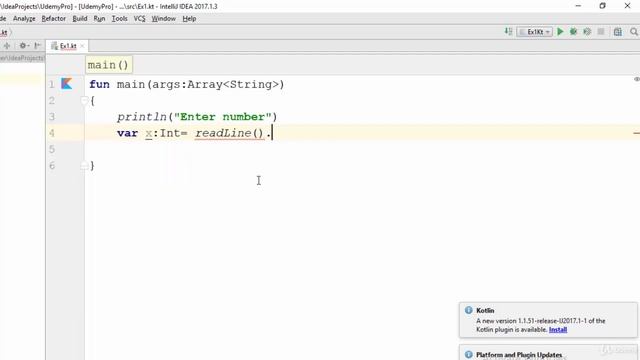Click the Stop square icon

601,32
